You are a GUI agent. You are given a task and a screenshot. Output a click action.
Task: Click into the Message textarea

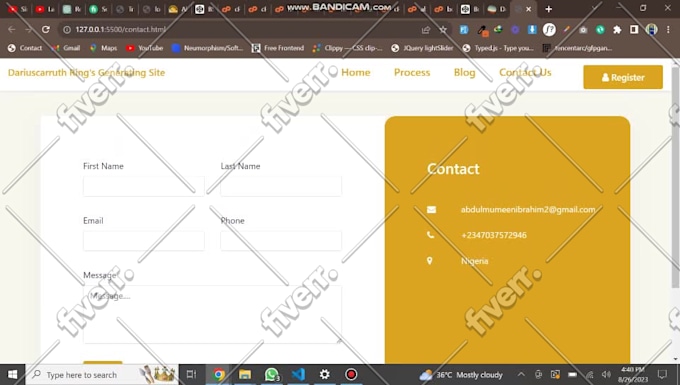pyautogui.click(x=212, y=314)
